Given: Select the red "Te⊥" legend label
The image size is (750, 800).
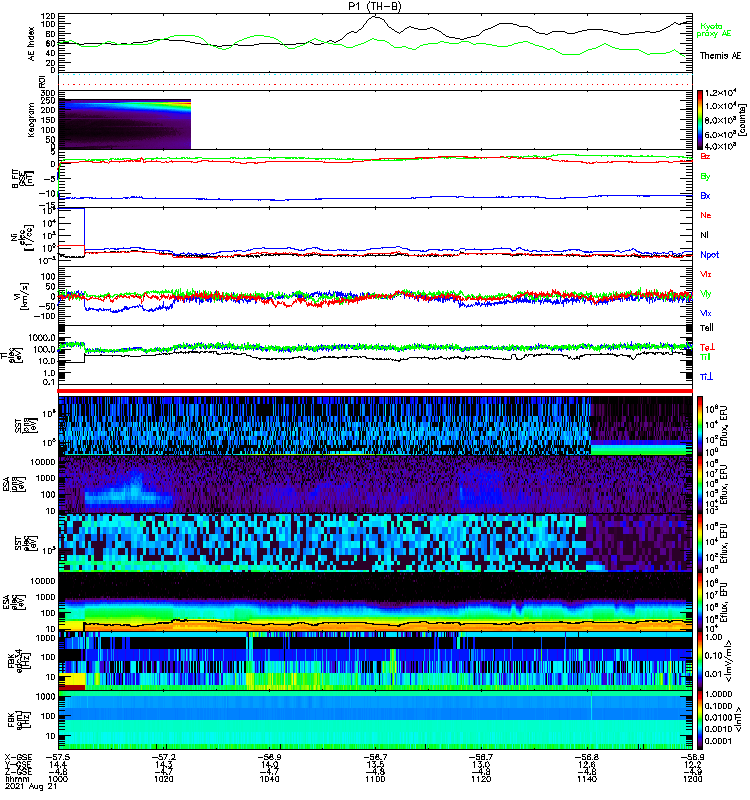Looking at the screenshot, I should pyautogui.click(x=707, y=347).
